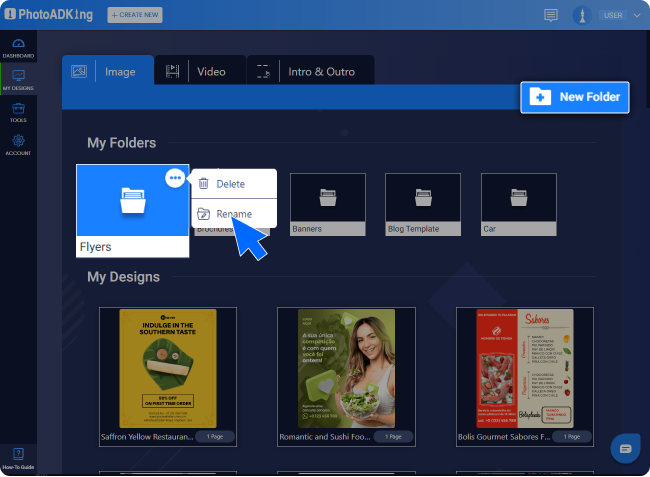Expand the USER dropdown arrow

[x=637, y=15]
